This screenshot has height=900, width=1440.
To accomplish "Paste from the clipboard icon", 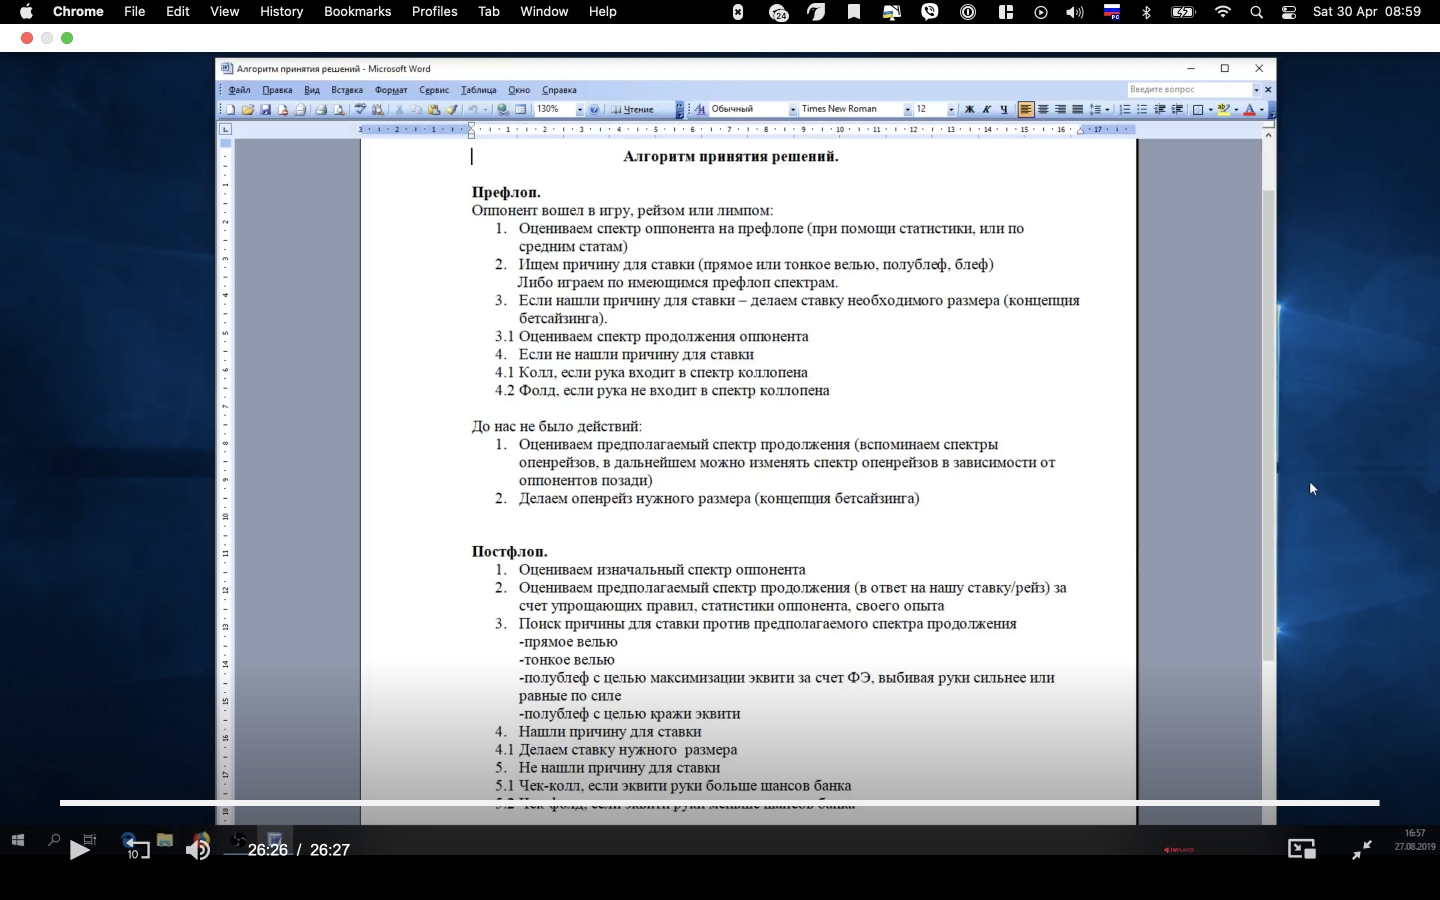I will pos(434,110).
